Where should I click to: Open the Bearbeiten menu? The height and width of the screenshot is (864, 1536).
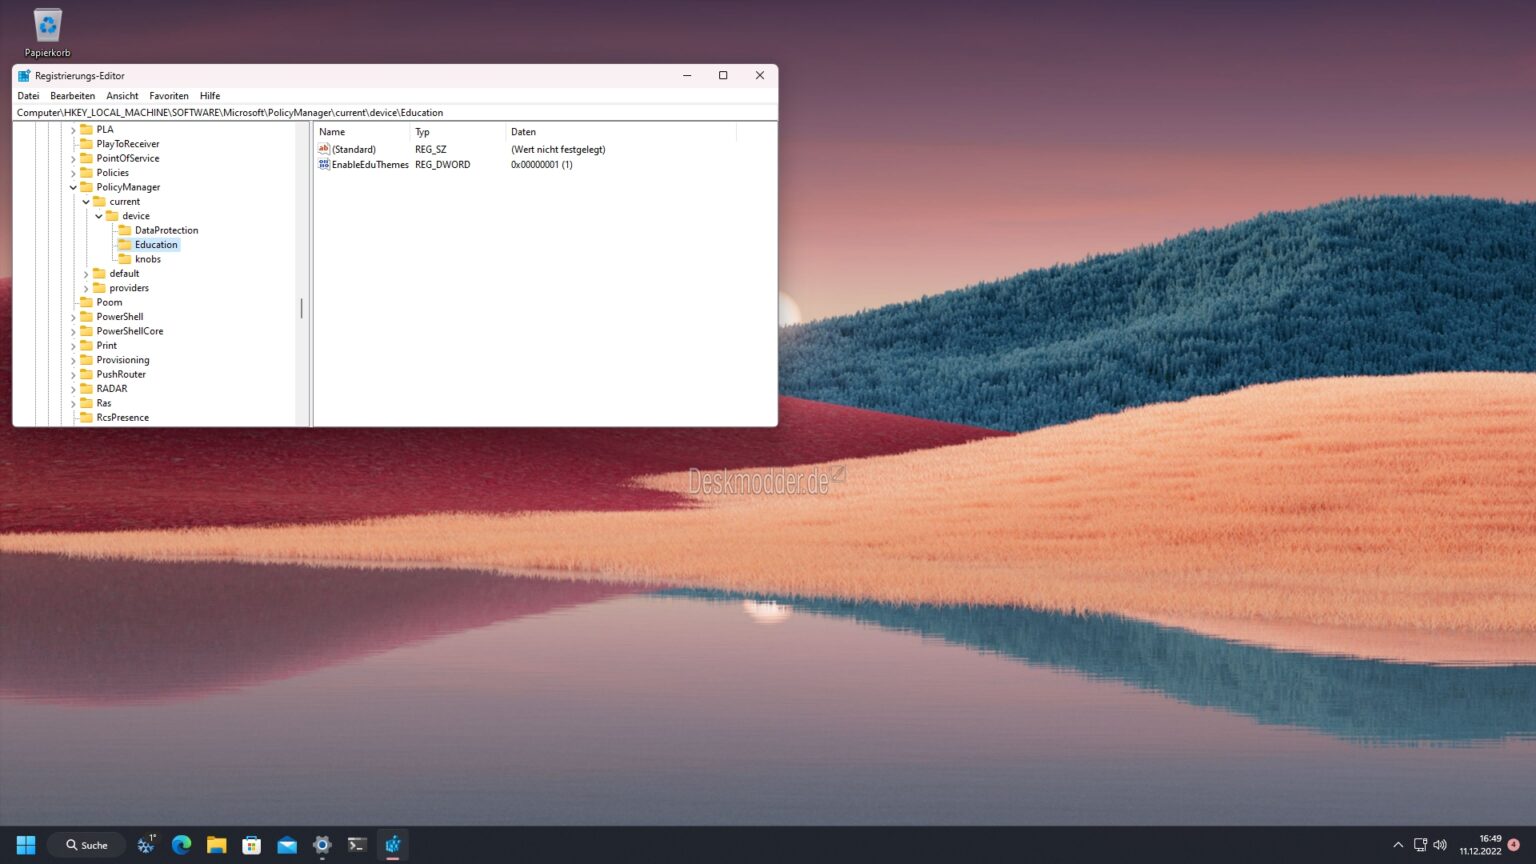[x=72, y=95]
